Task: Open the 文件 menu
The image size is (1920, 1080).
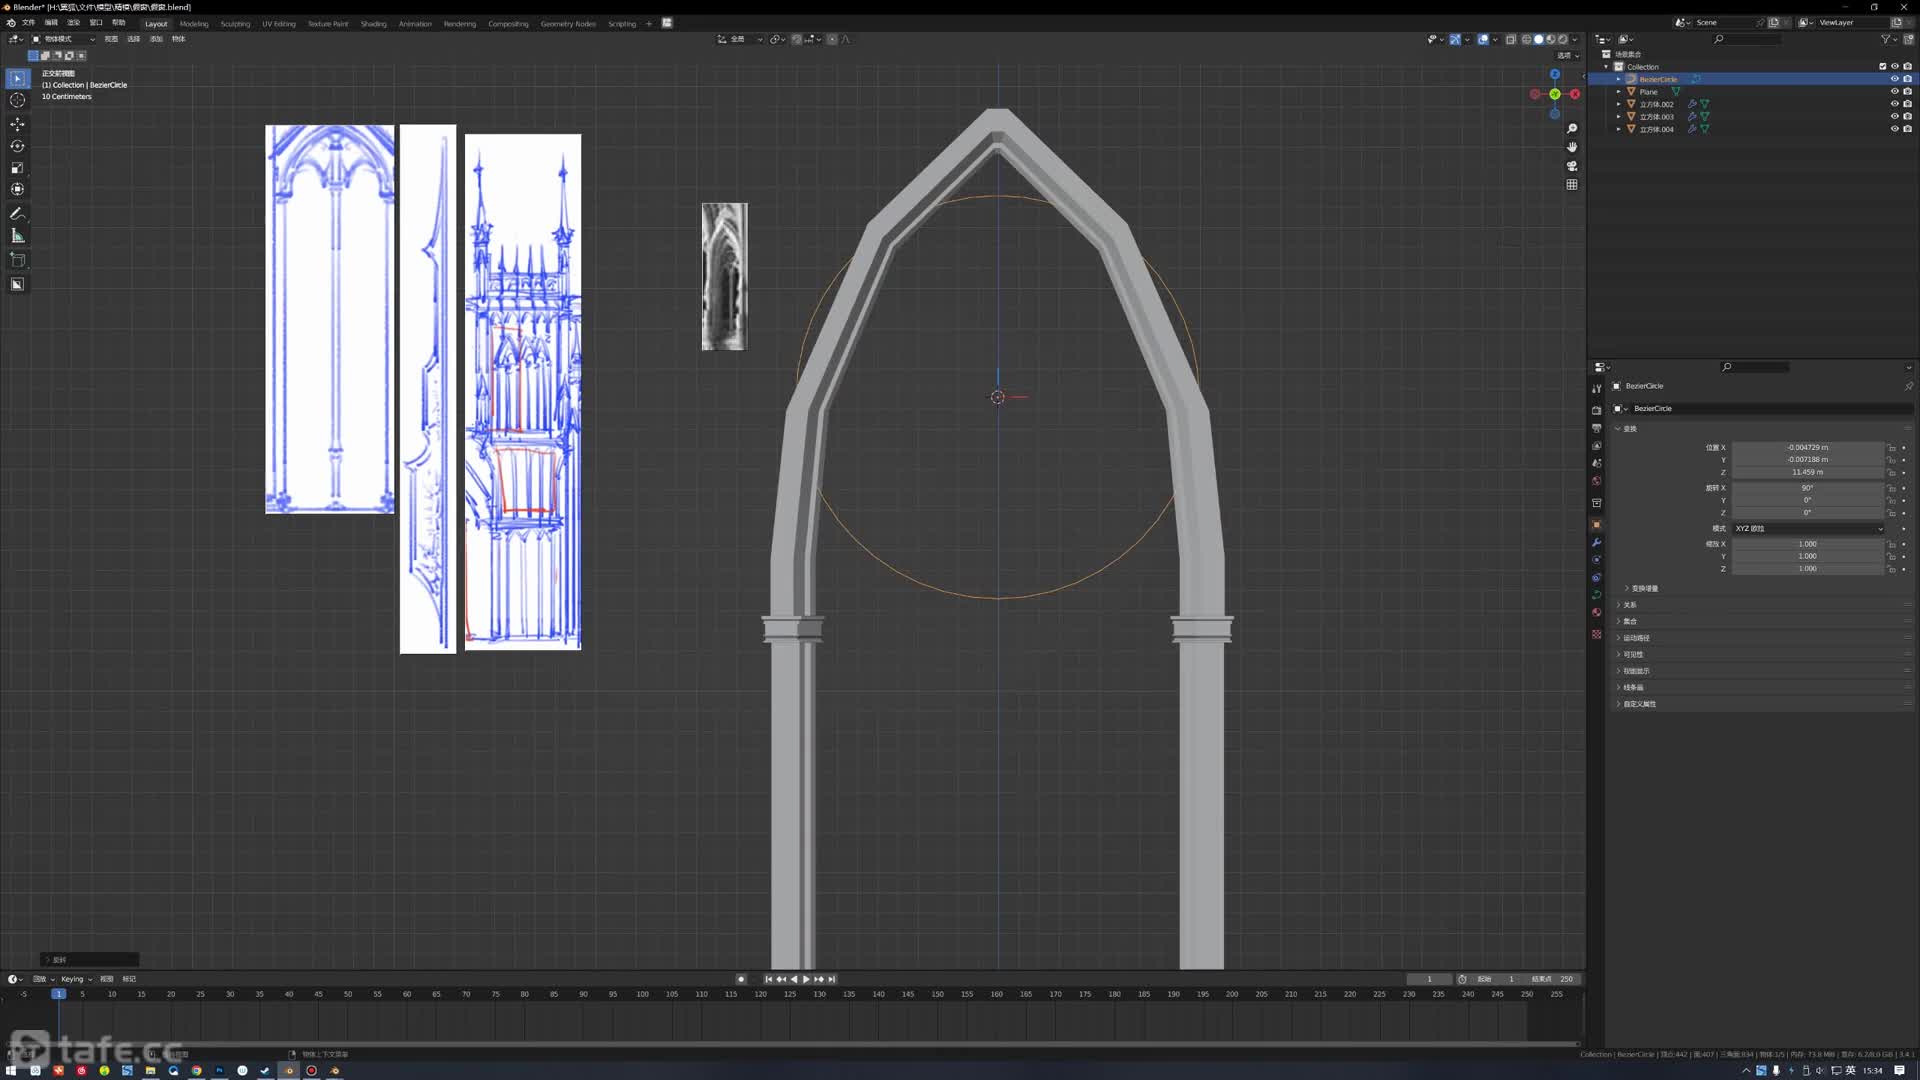Action: pyautogui.click(x=28, y=22)
